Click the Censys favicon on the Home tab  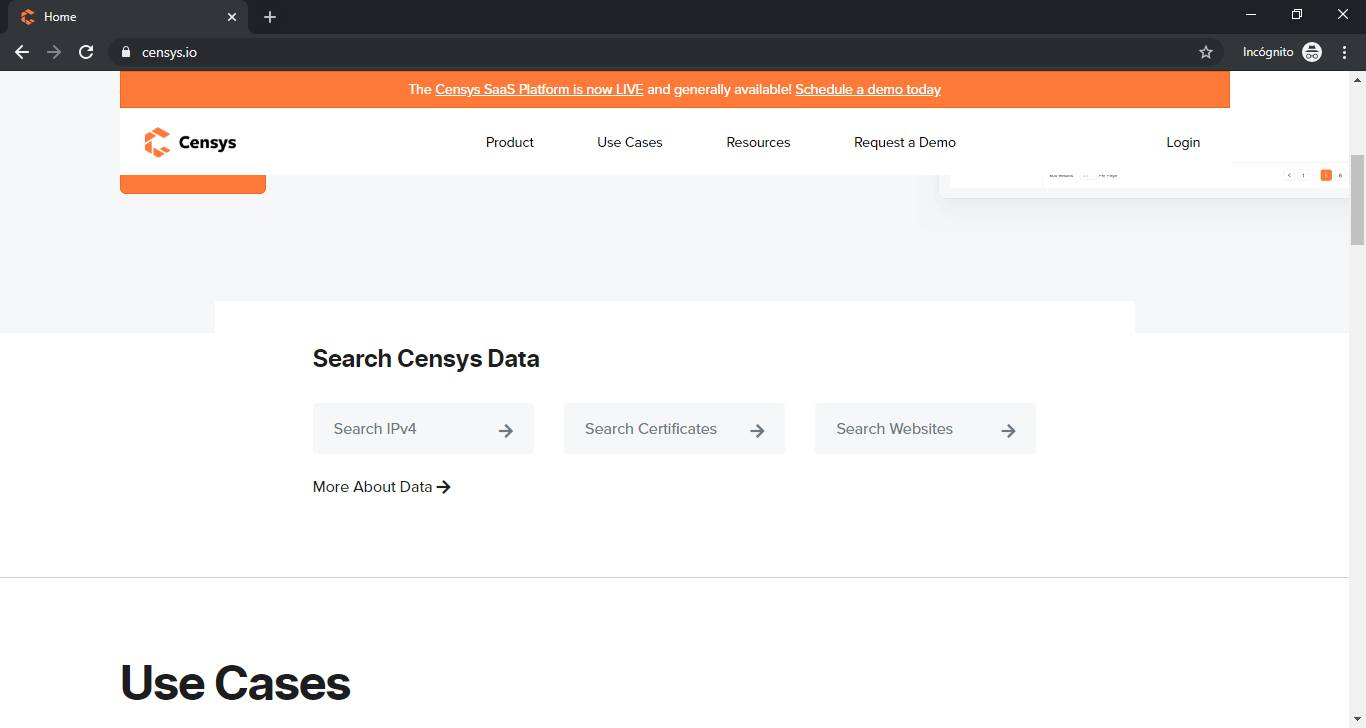[x=28, y=17]
